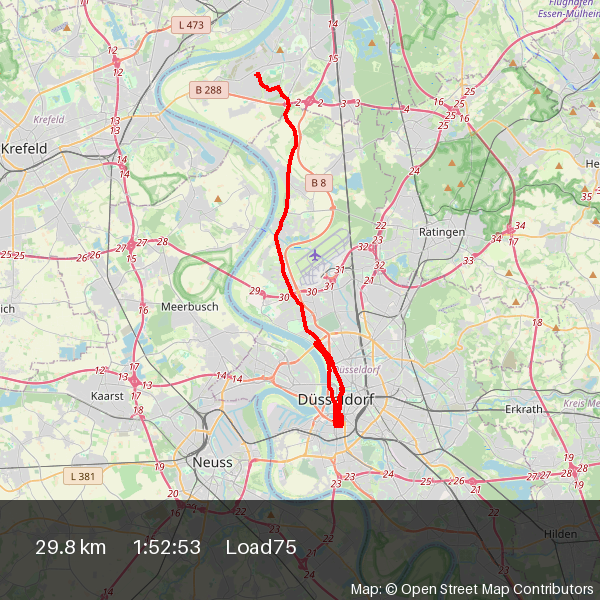
Task: Click the L 473 road shield
Action: pos(191,25)
